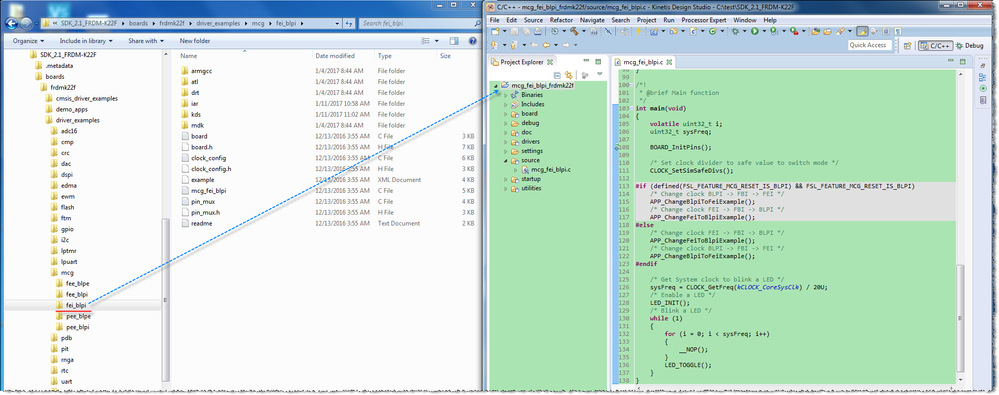Click the New C source file icon
Image resolution: width=999 pixels, height=395 pixels.
[x=693, y=31]
